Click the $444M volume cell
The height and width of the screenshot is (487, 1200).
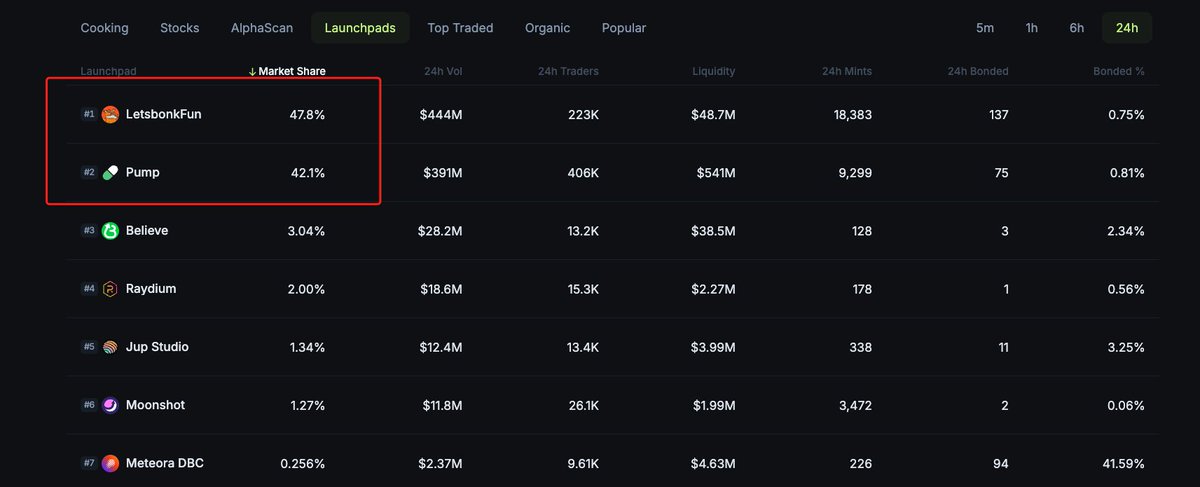click(441, 115)
